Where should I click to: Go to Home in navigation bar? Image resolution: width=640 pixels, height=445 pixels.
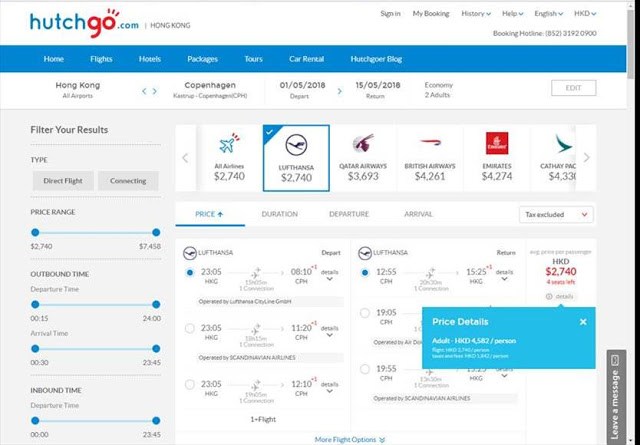[53, 59]
